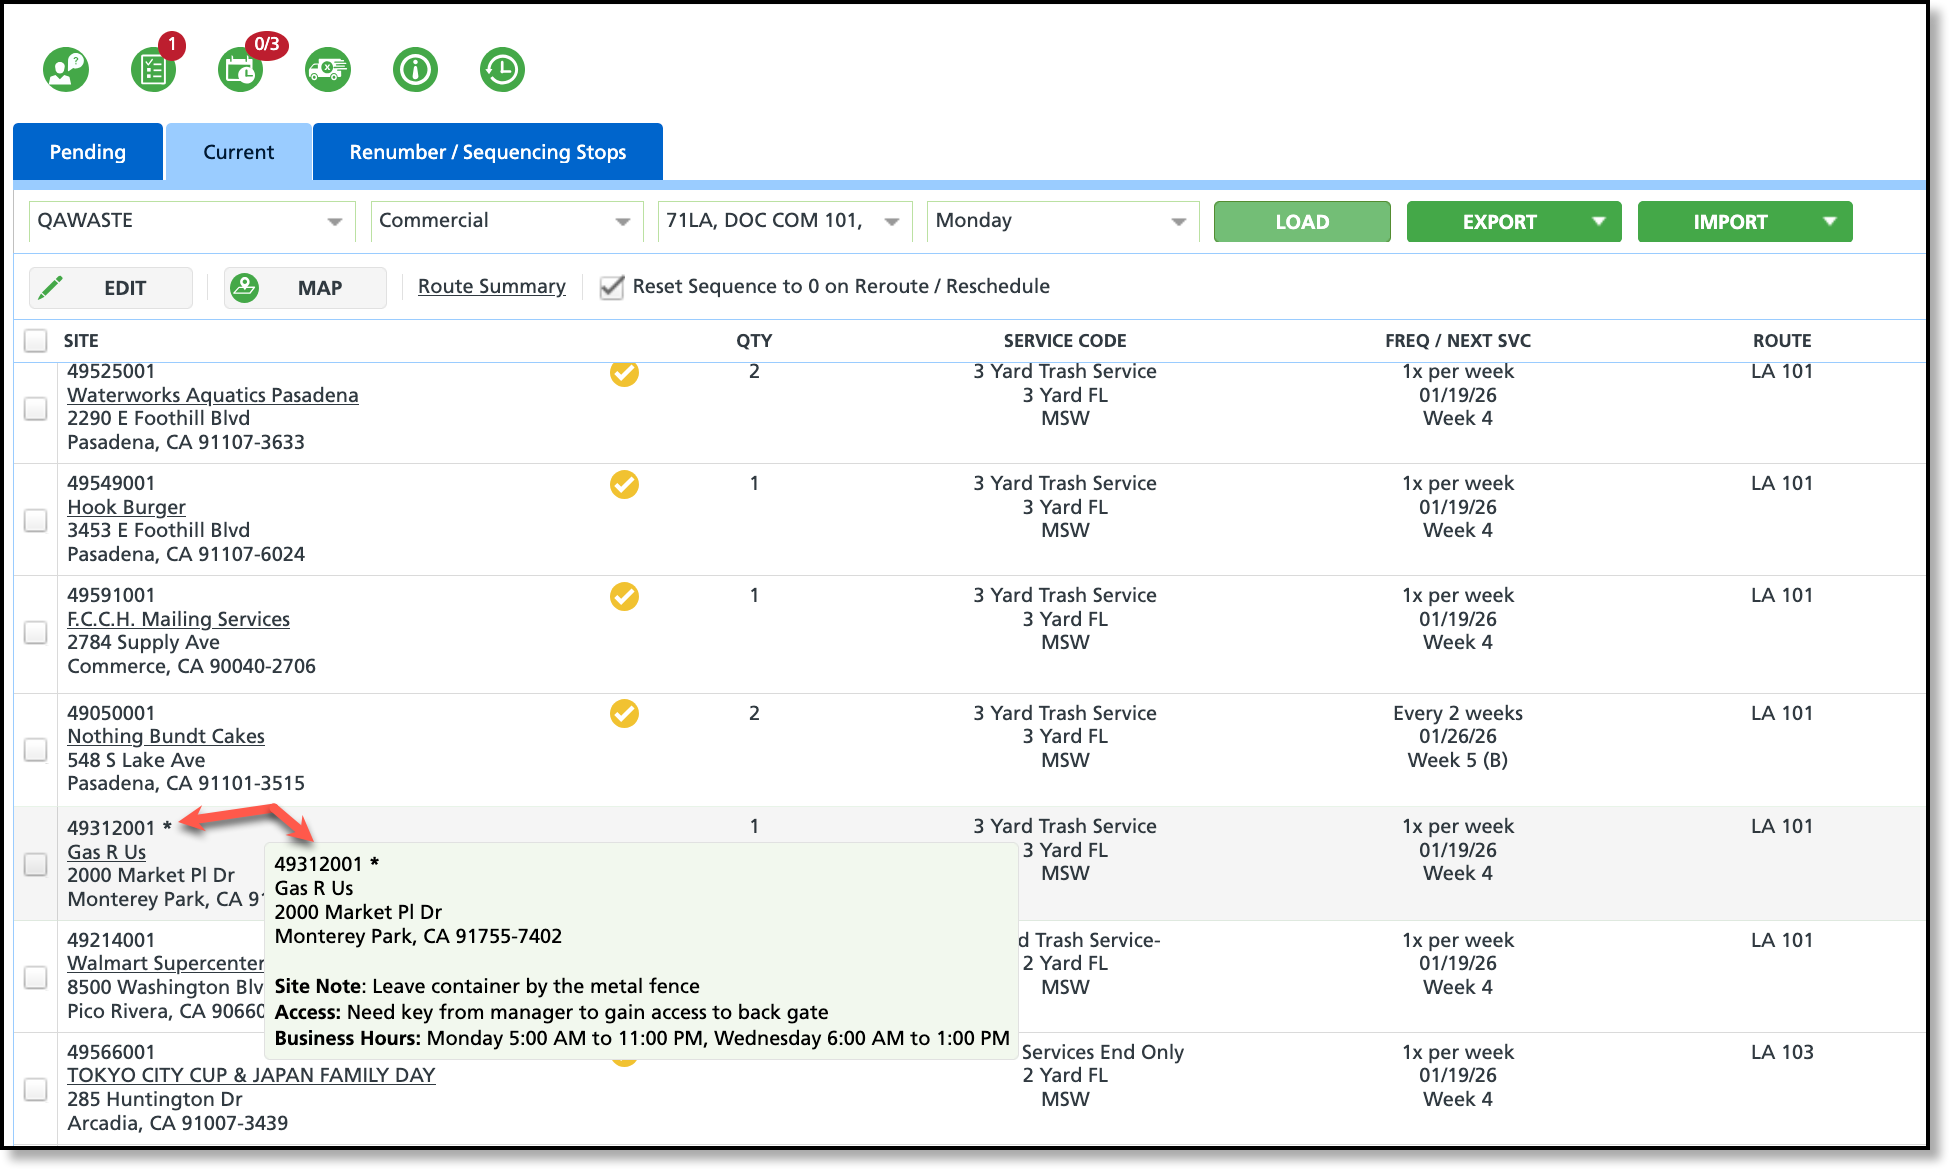Open the checklist icon with badge 1
The image size is (1950, 1170).
tap(153, 70)
